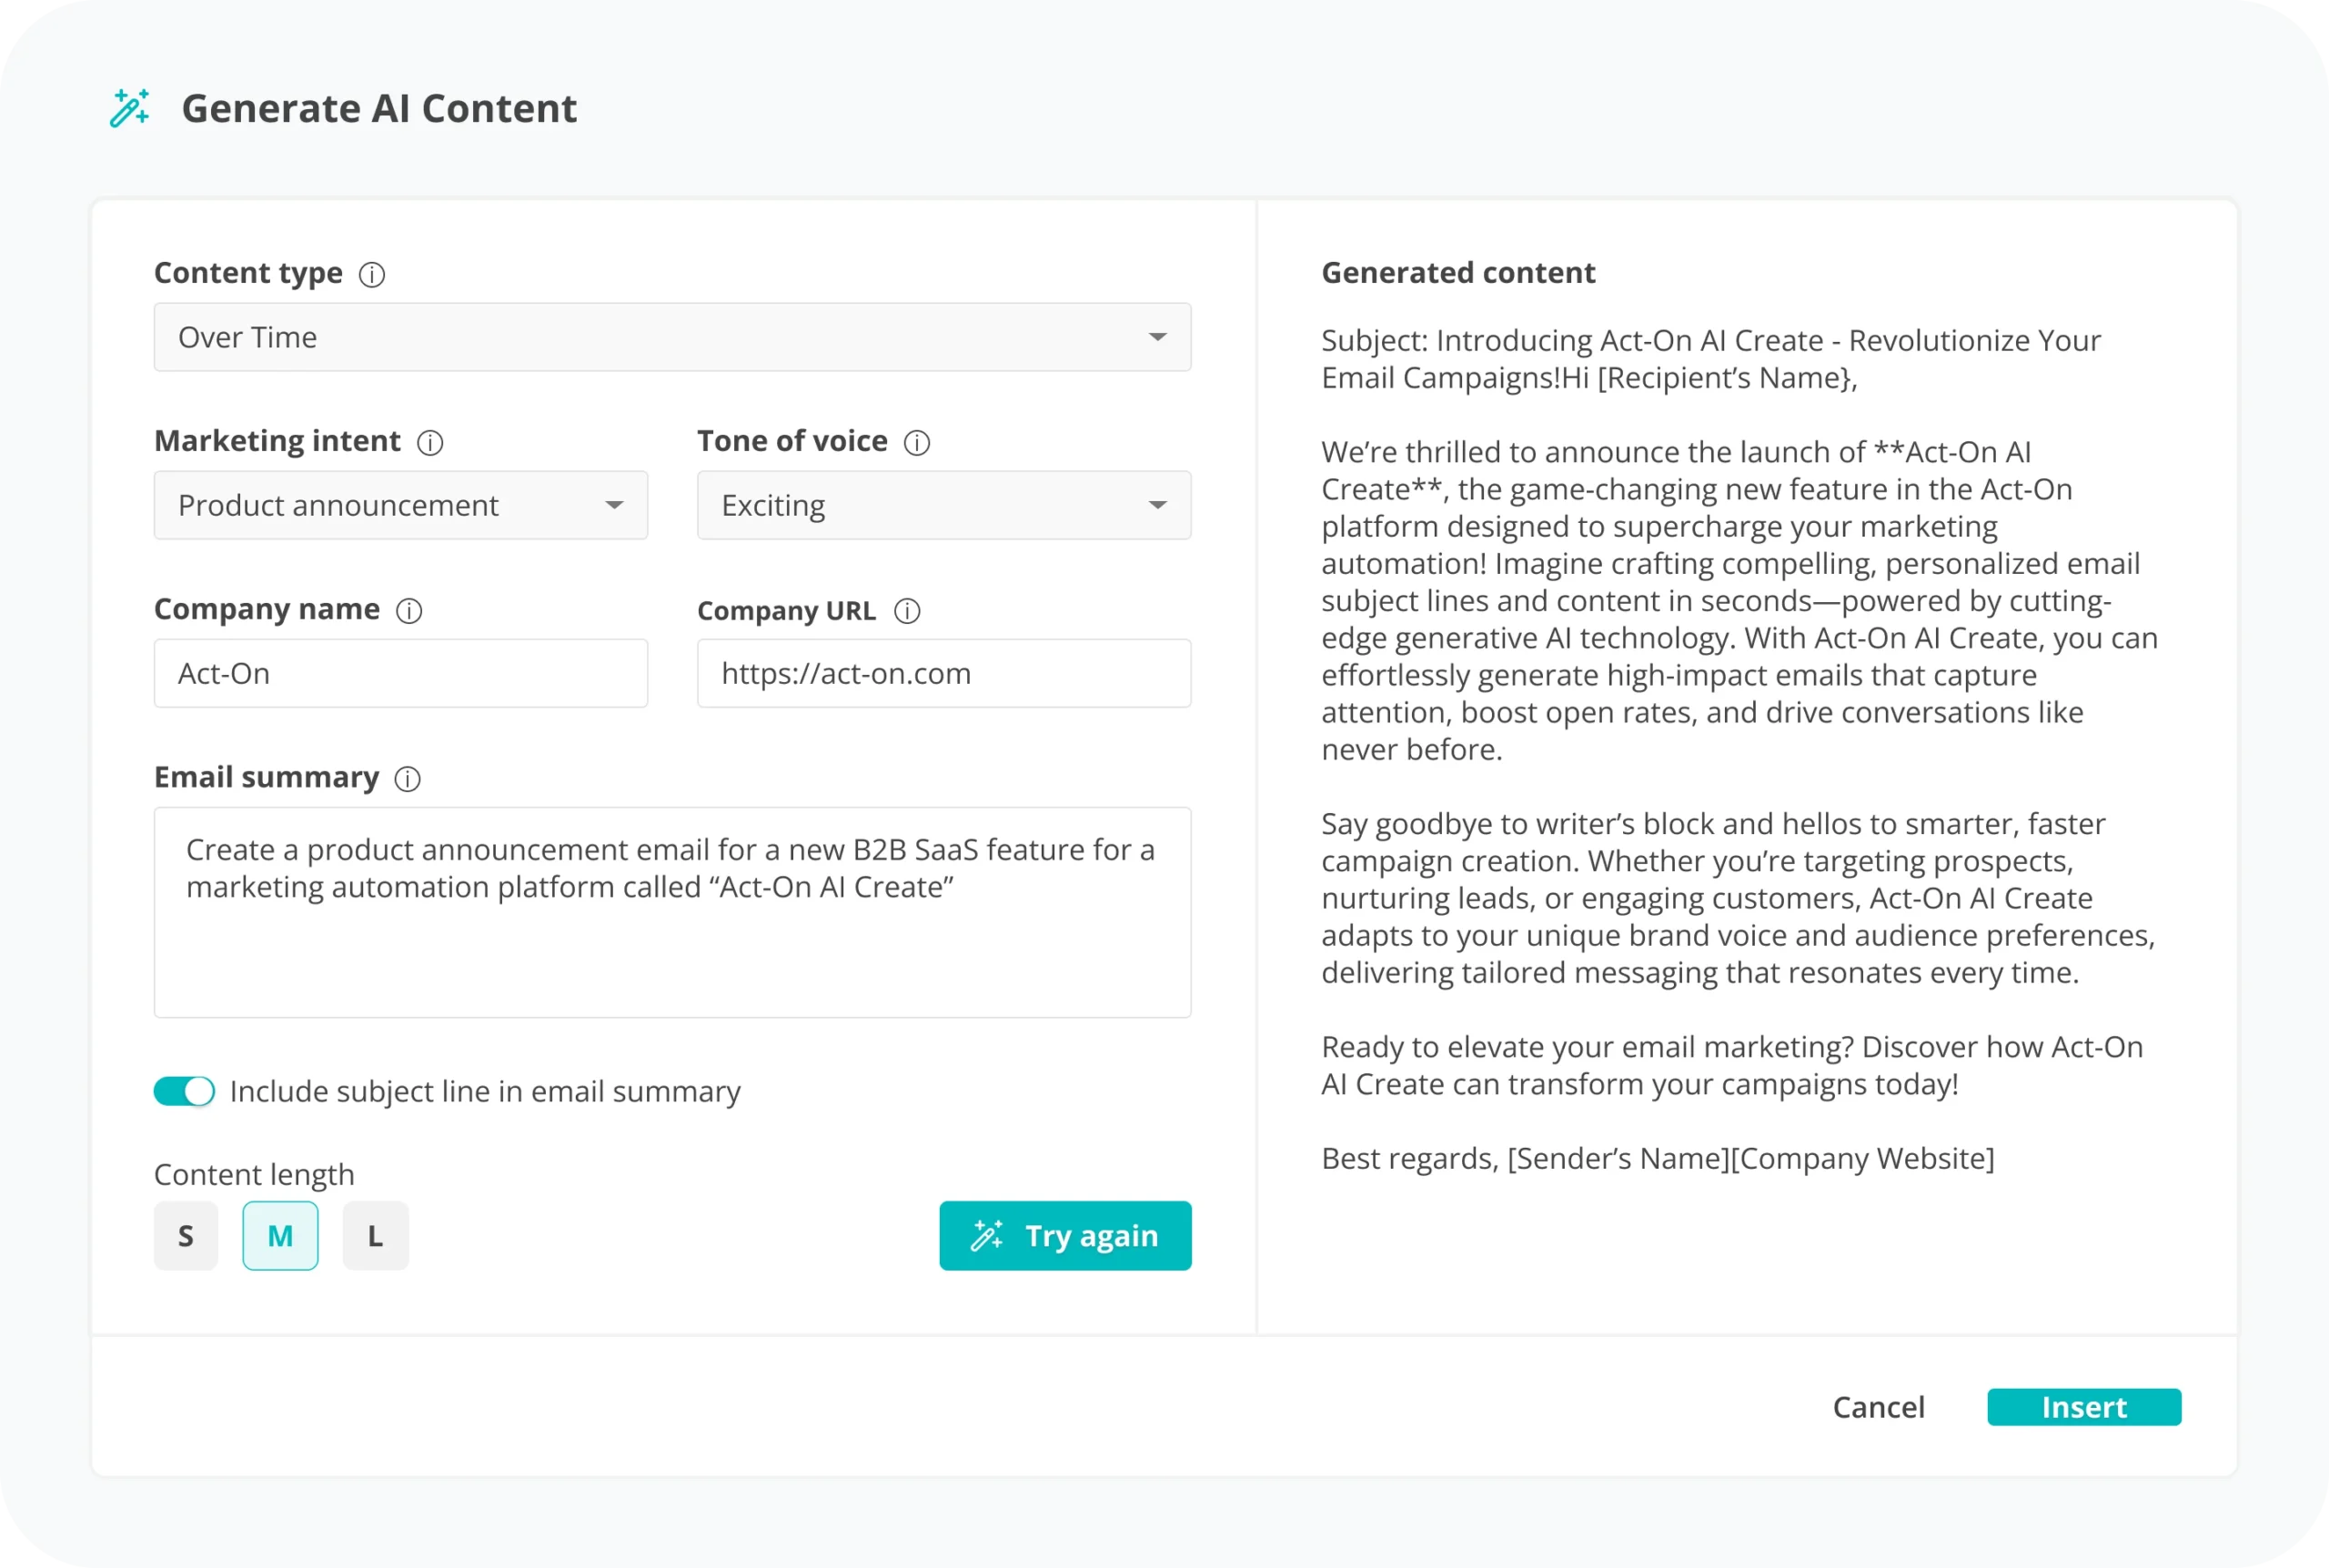
Task: Choose the M content length option
Action: point(280,1236)
